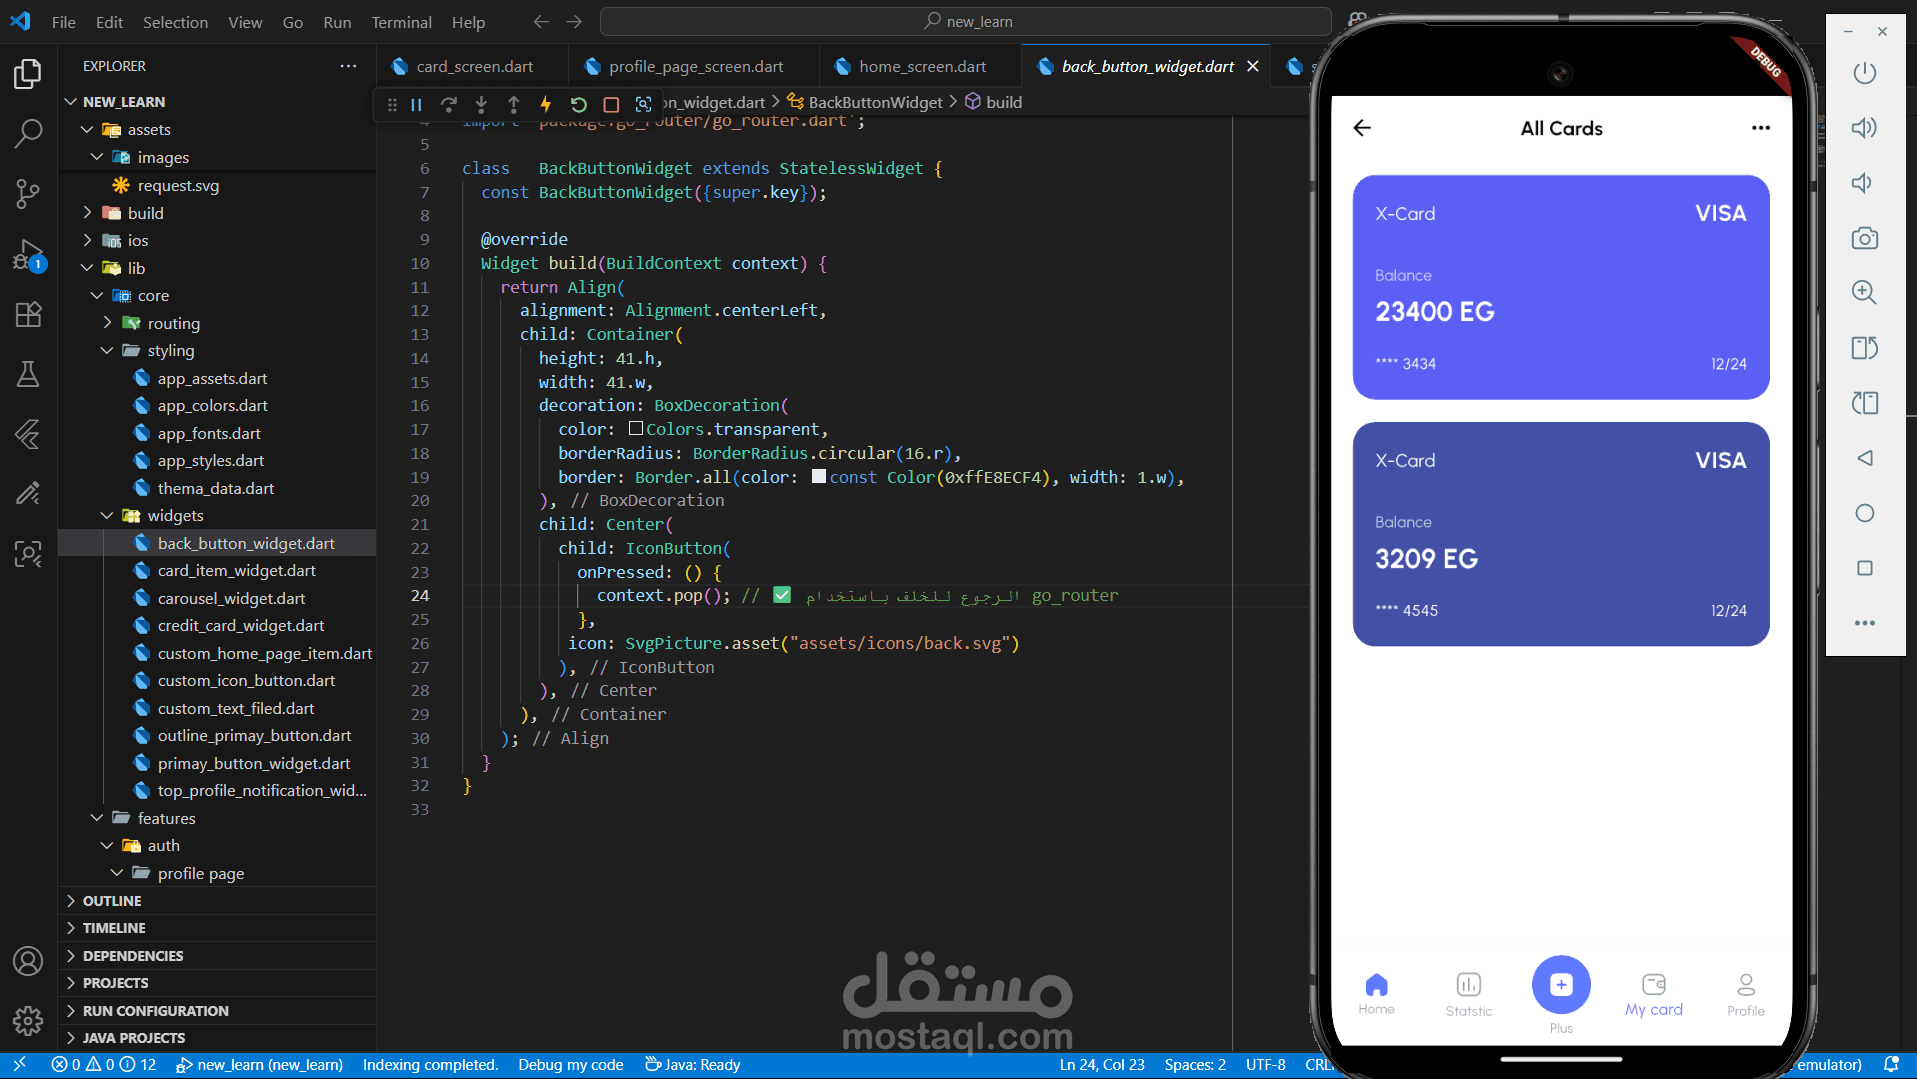This screenshot has height=1079, width=1917.
Task: Switch to home_screen.dart tab
Action: click(921, 66)
